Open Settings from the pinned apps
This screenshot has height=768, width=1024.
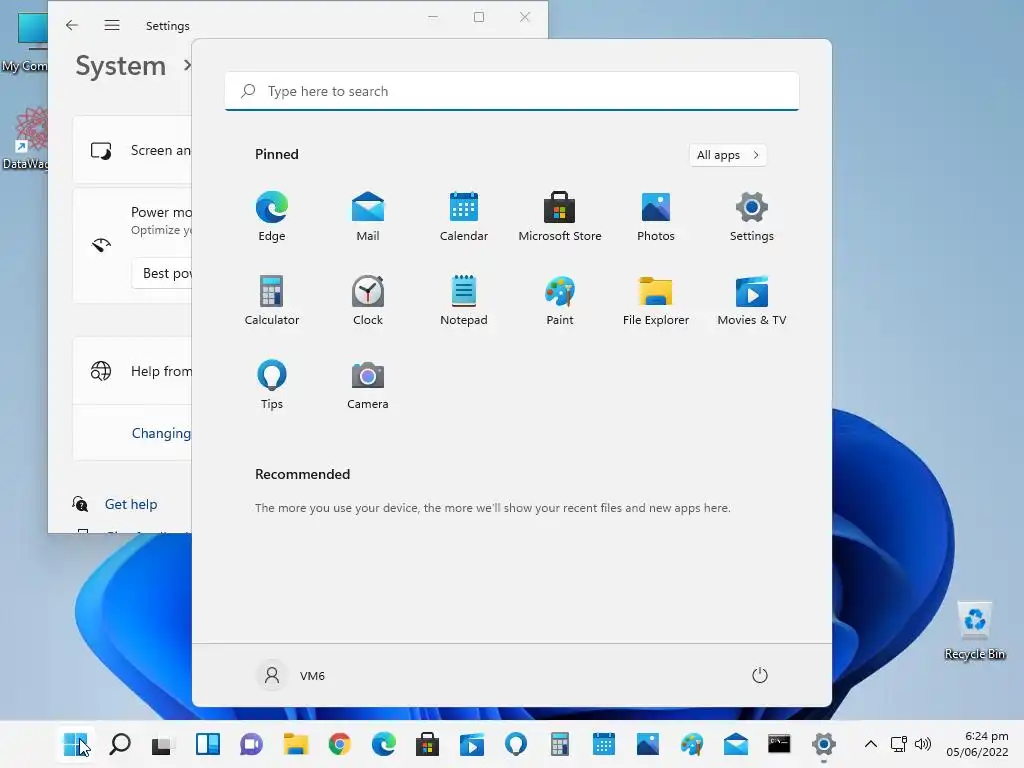pyautogui.click(x=752, y=216)
